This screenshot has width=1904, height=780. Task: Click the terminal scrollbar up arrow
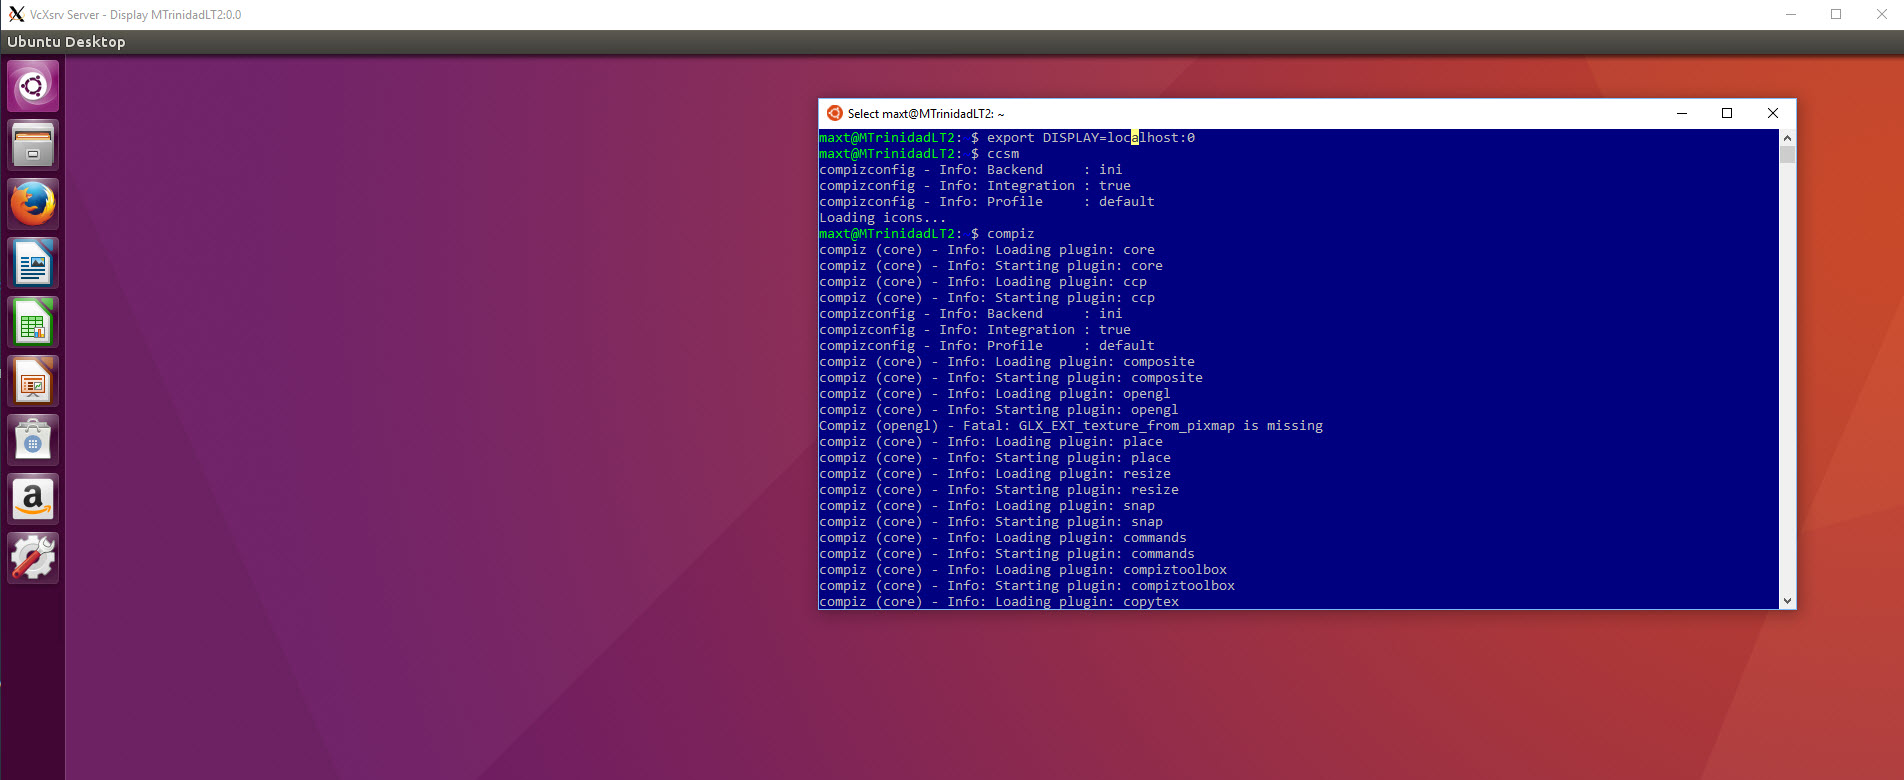click(1787, 137)
